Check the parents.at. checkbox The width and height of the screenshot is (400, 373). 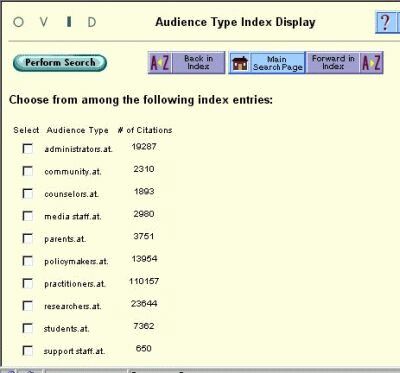[28, 238]
